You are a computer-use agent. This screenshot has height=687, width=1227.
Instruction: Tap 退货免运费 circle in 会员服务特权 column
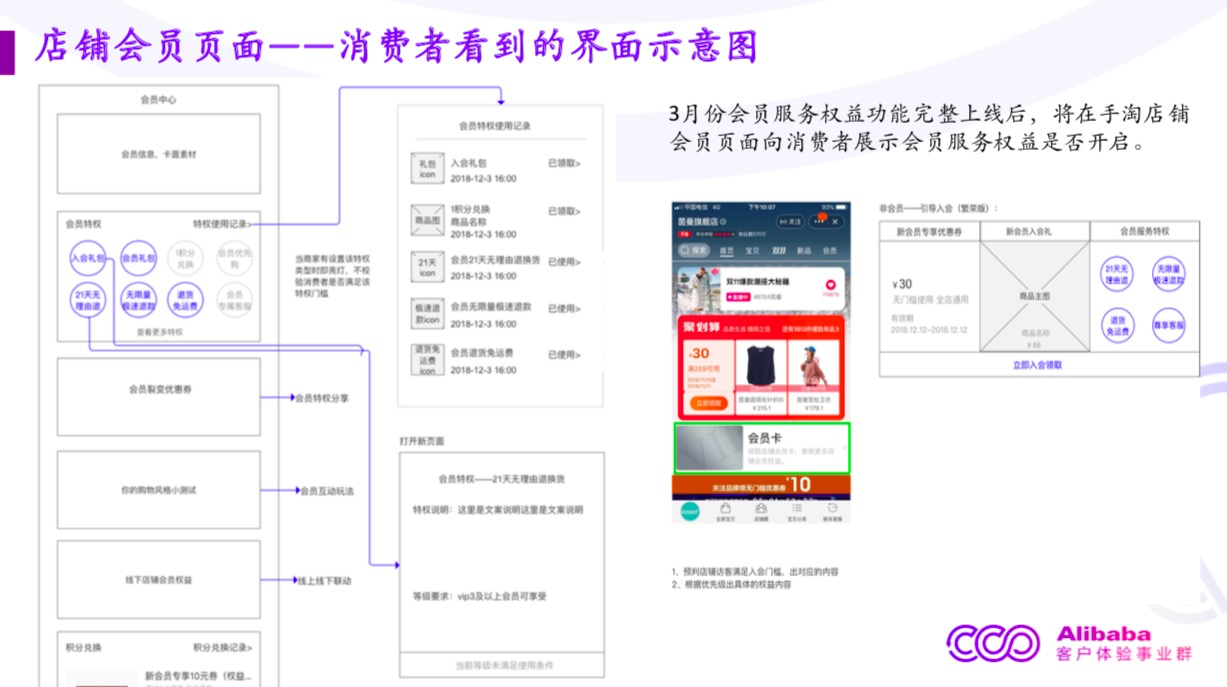pyautogui.click(x=1117, y=326)
